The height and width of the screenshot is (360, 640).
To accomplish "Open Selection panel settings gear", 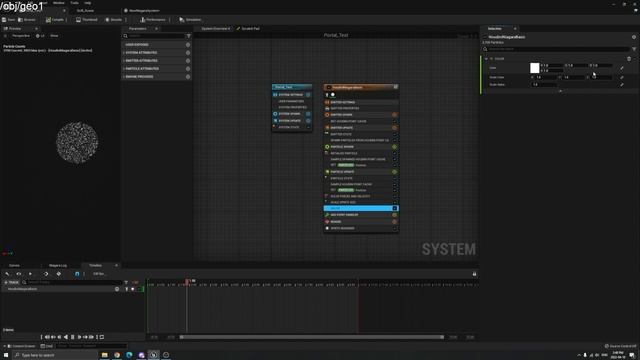I will click(x=634, y=37).
